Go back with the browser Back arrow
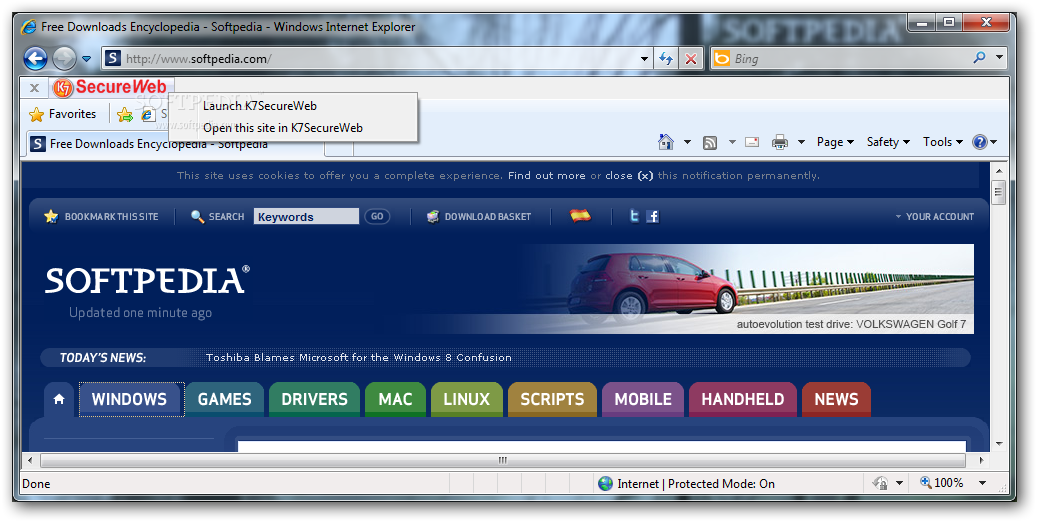Image resolution: width=1037 pixels, height=522 pixels. pyautogui.click(x=35, y=59)
